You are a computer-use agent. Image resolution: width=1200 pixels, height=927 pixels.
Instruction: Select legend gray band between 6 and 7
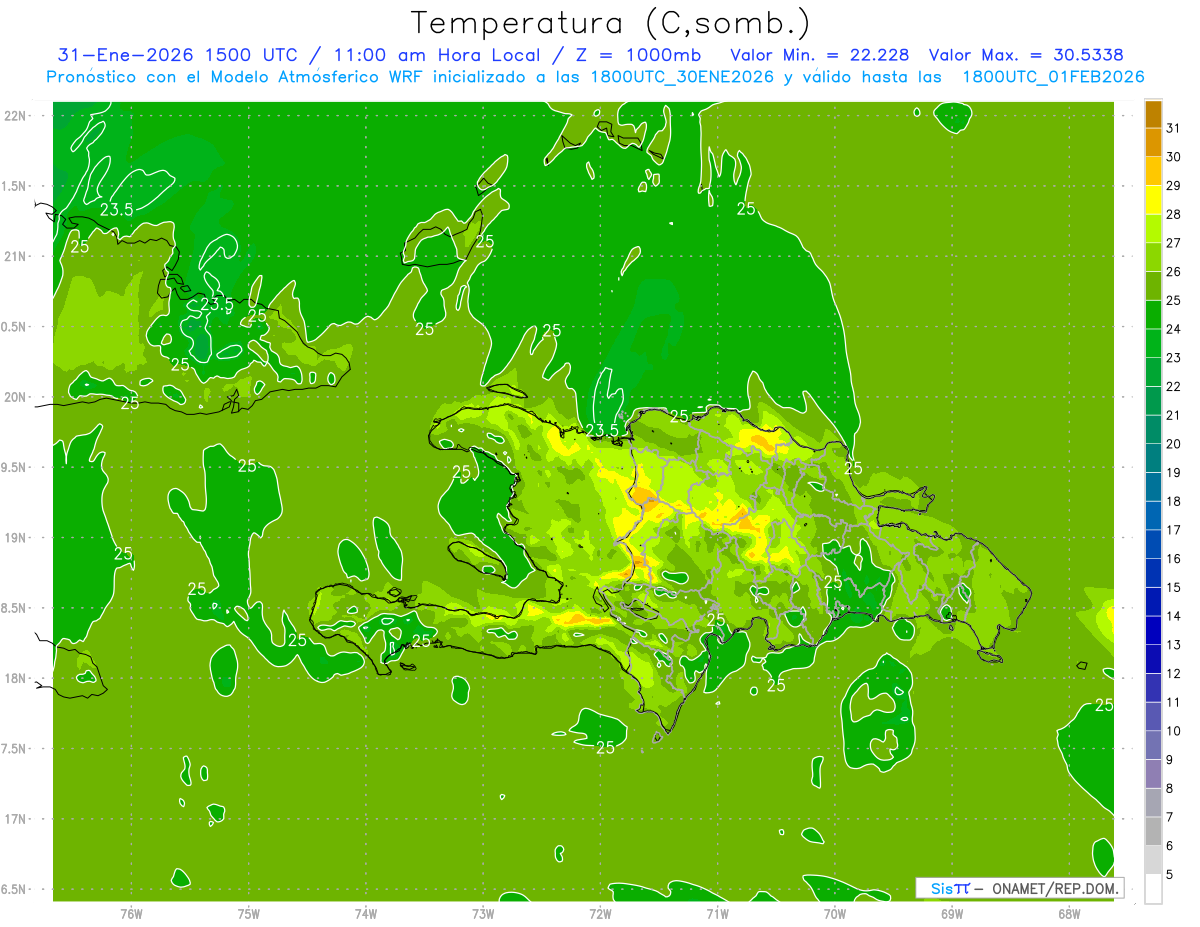pos(1153,831)
